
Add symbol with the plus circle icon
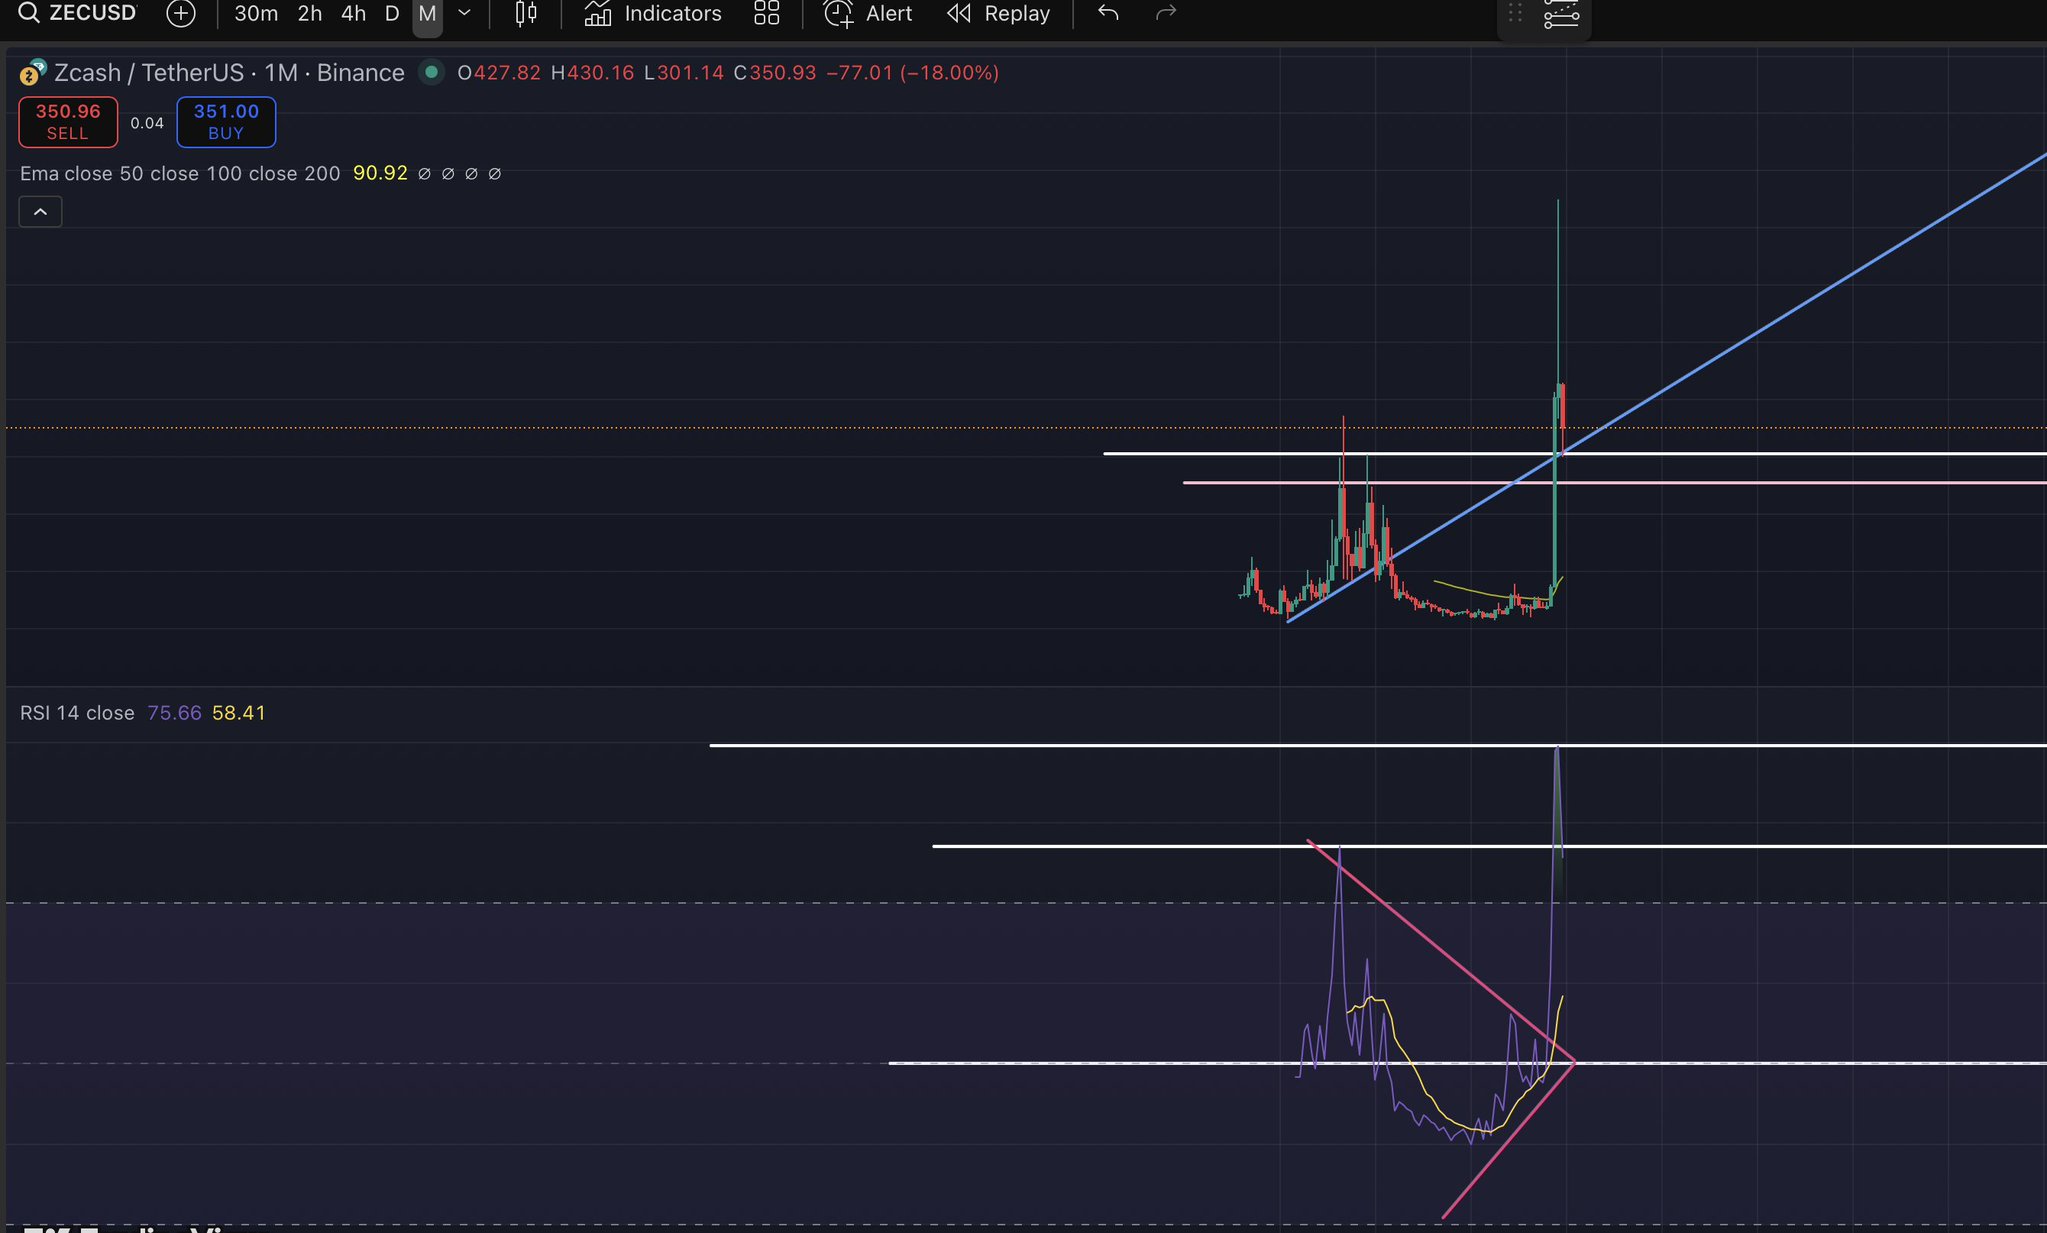point(180,13)
